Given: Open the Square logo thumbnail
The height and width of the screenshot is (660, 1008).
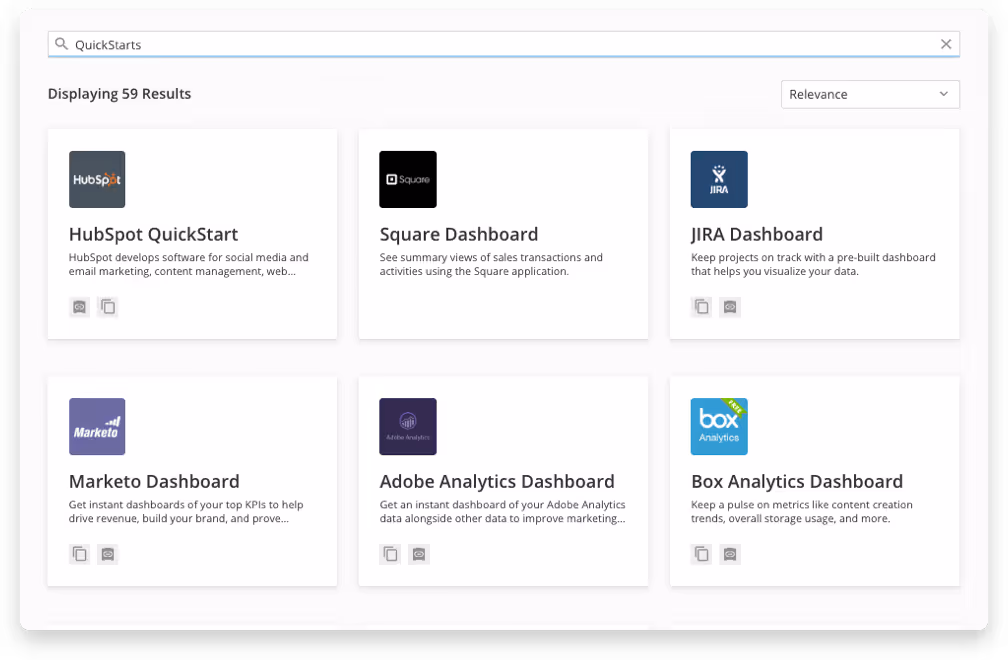Looking at the screenshot, I should (x=408, y=179).
